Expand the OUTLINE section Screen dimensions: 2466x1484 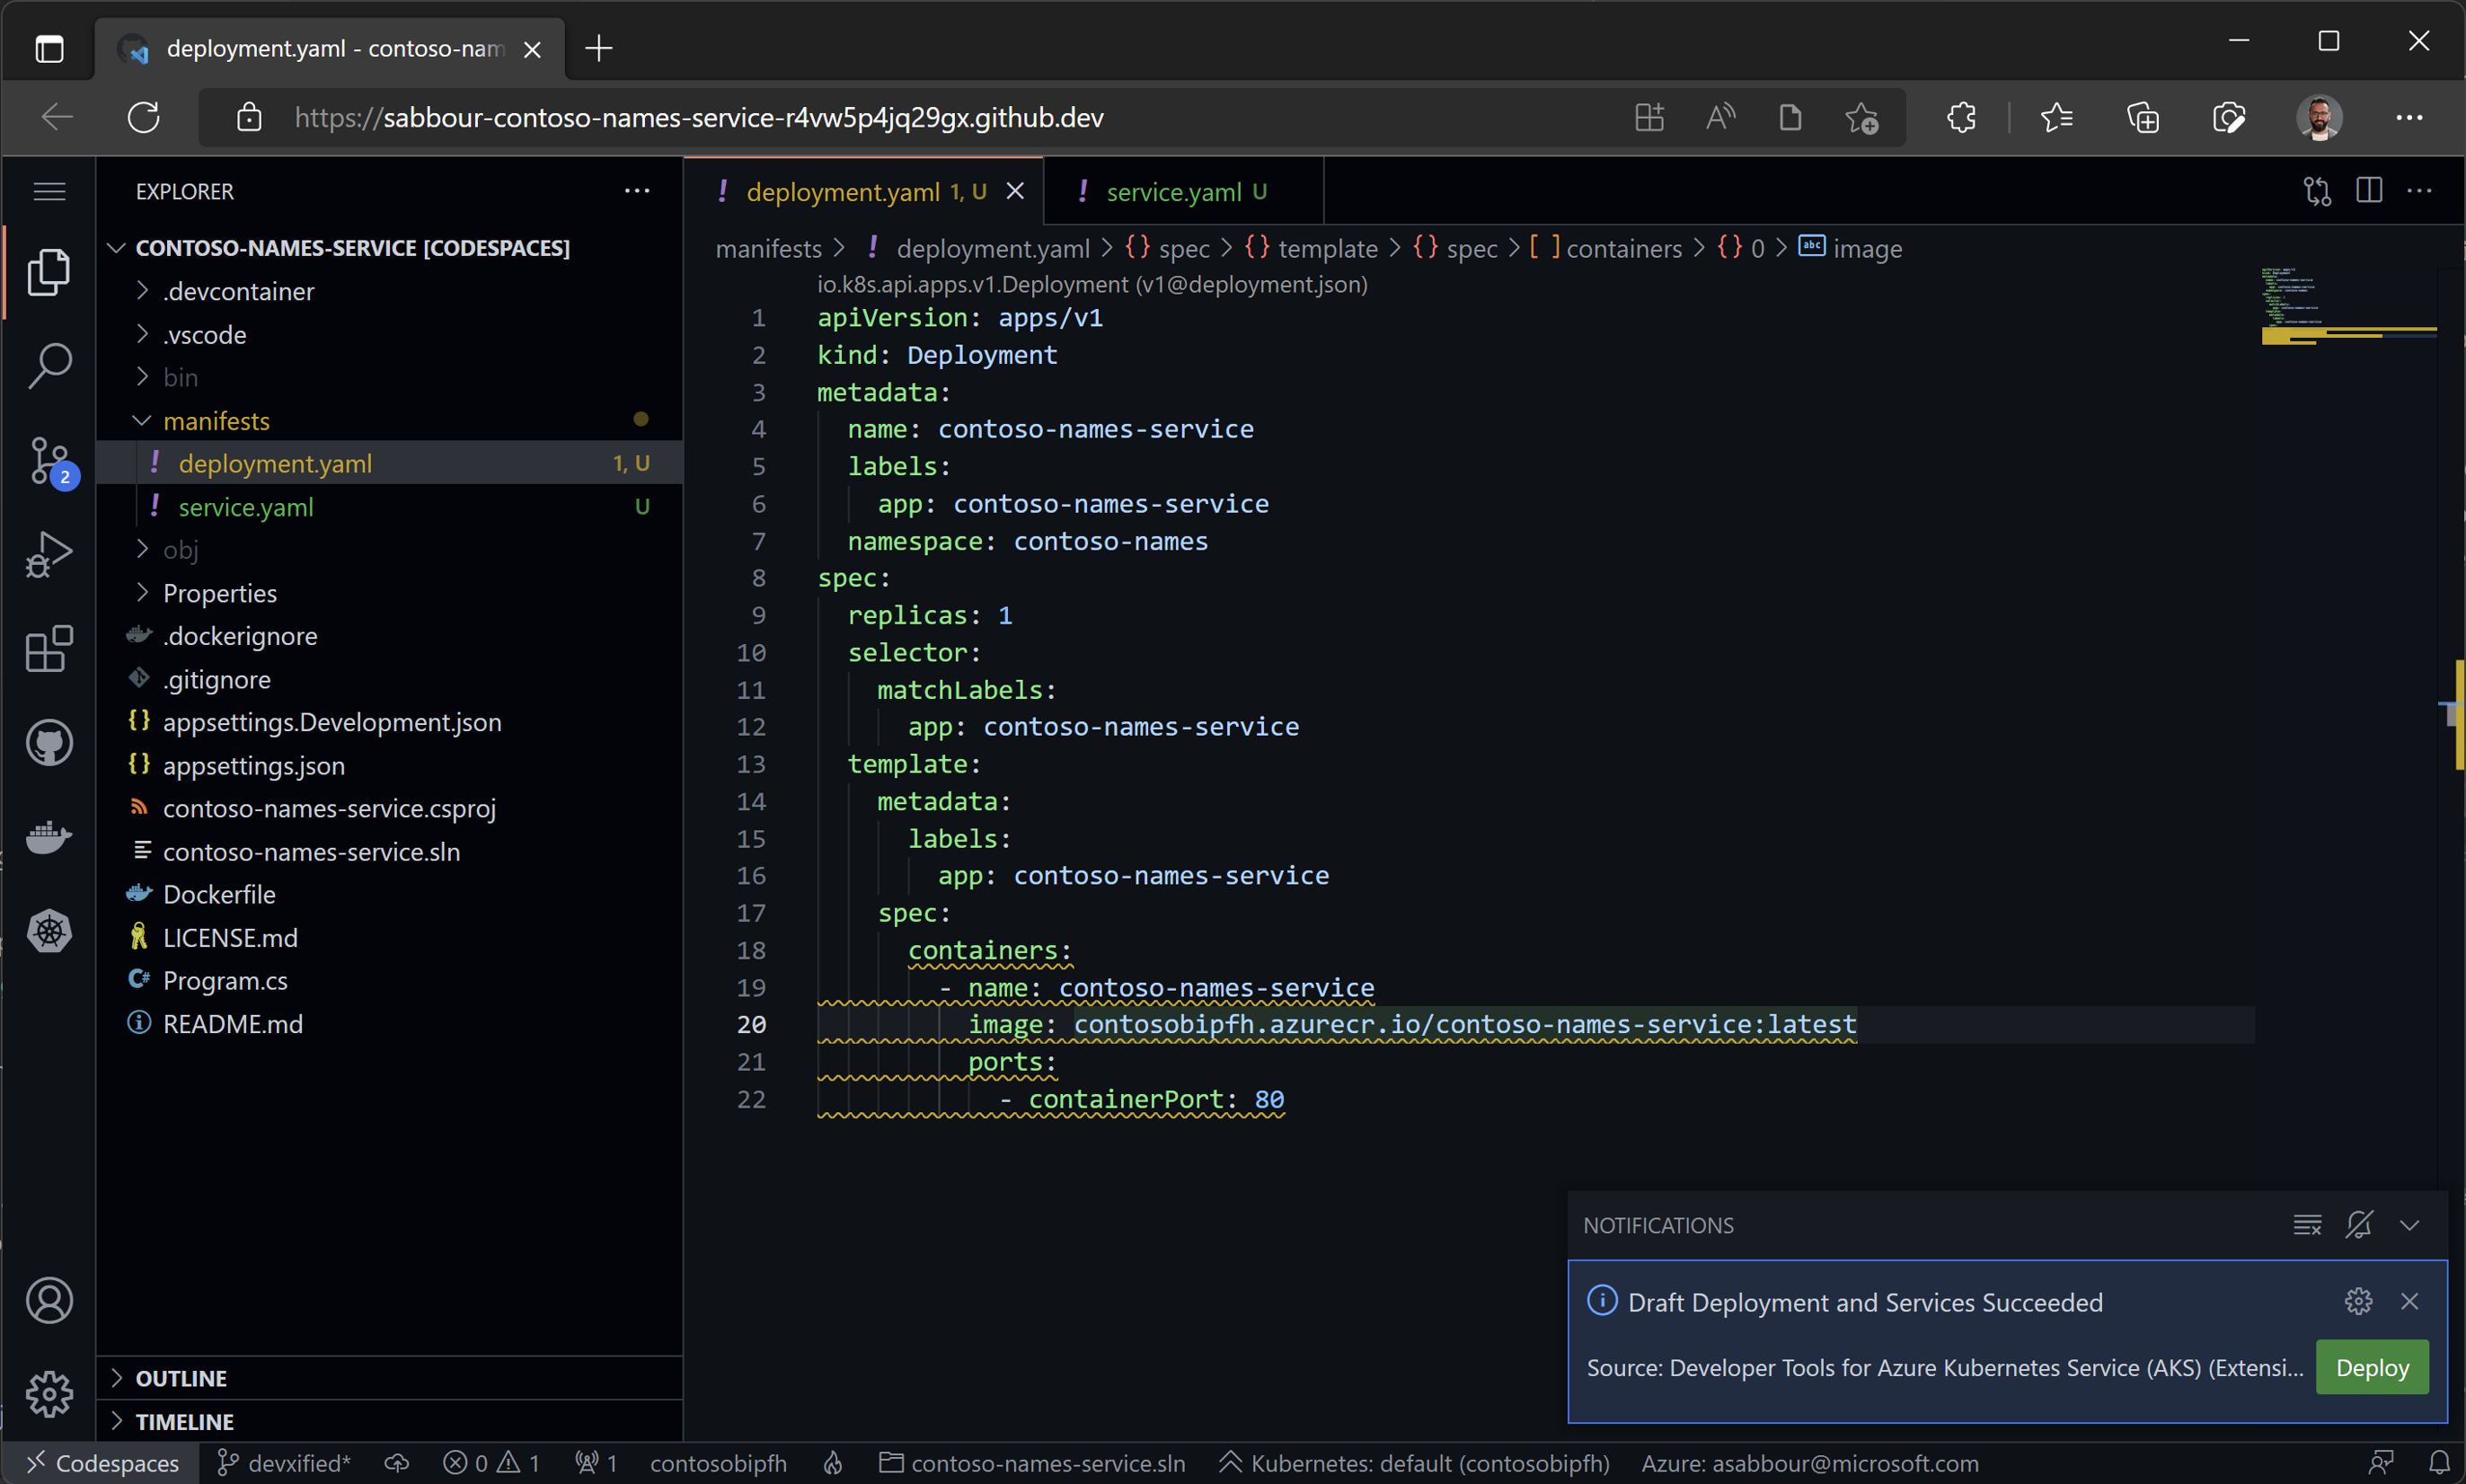pos(180,1378)
